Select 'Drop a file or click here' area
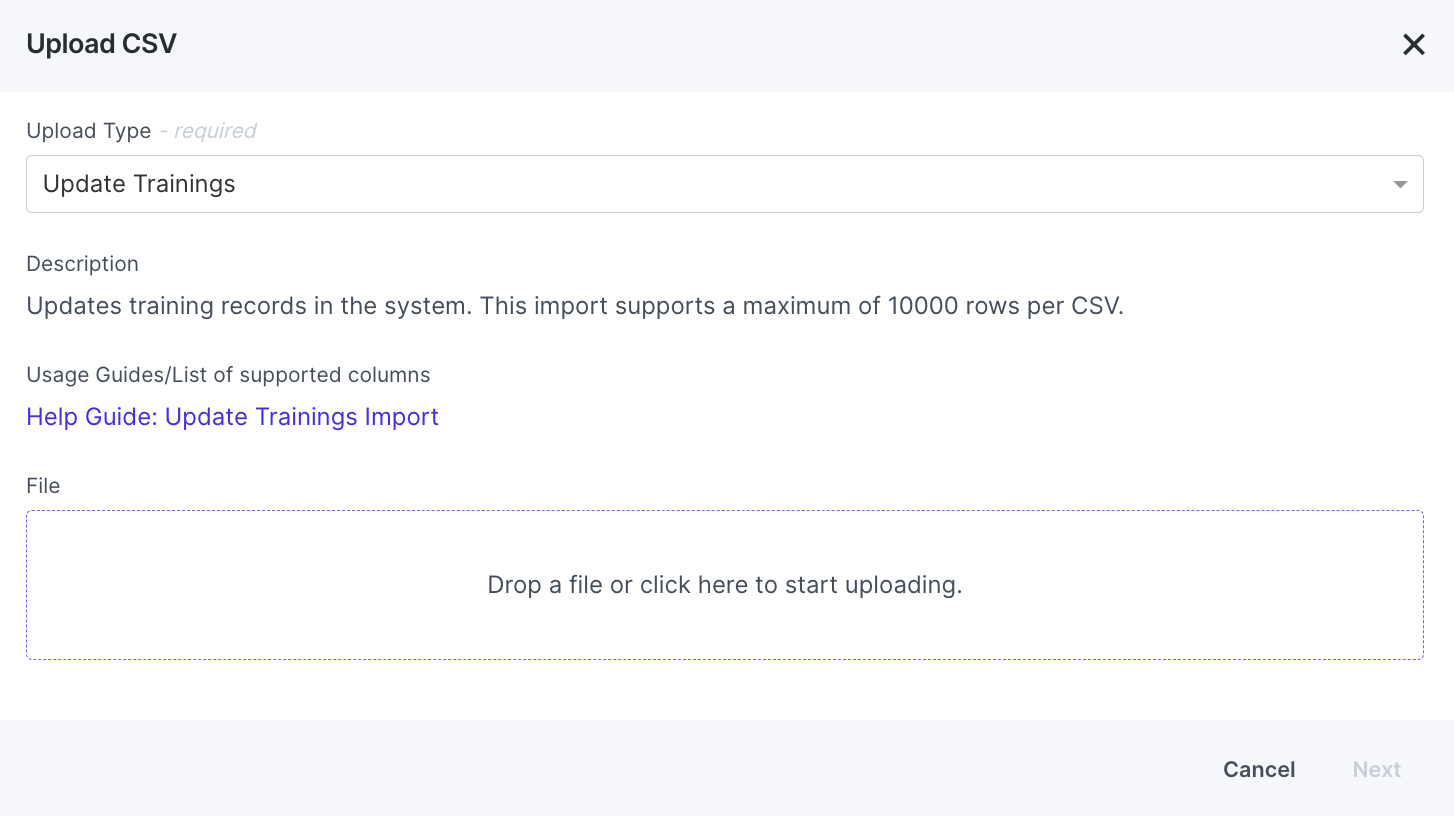This screenshot has width=1454, height=816. (x=725, y=584)
